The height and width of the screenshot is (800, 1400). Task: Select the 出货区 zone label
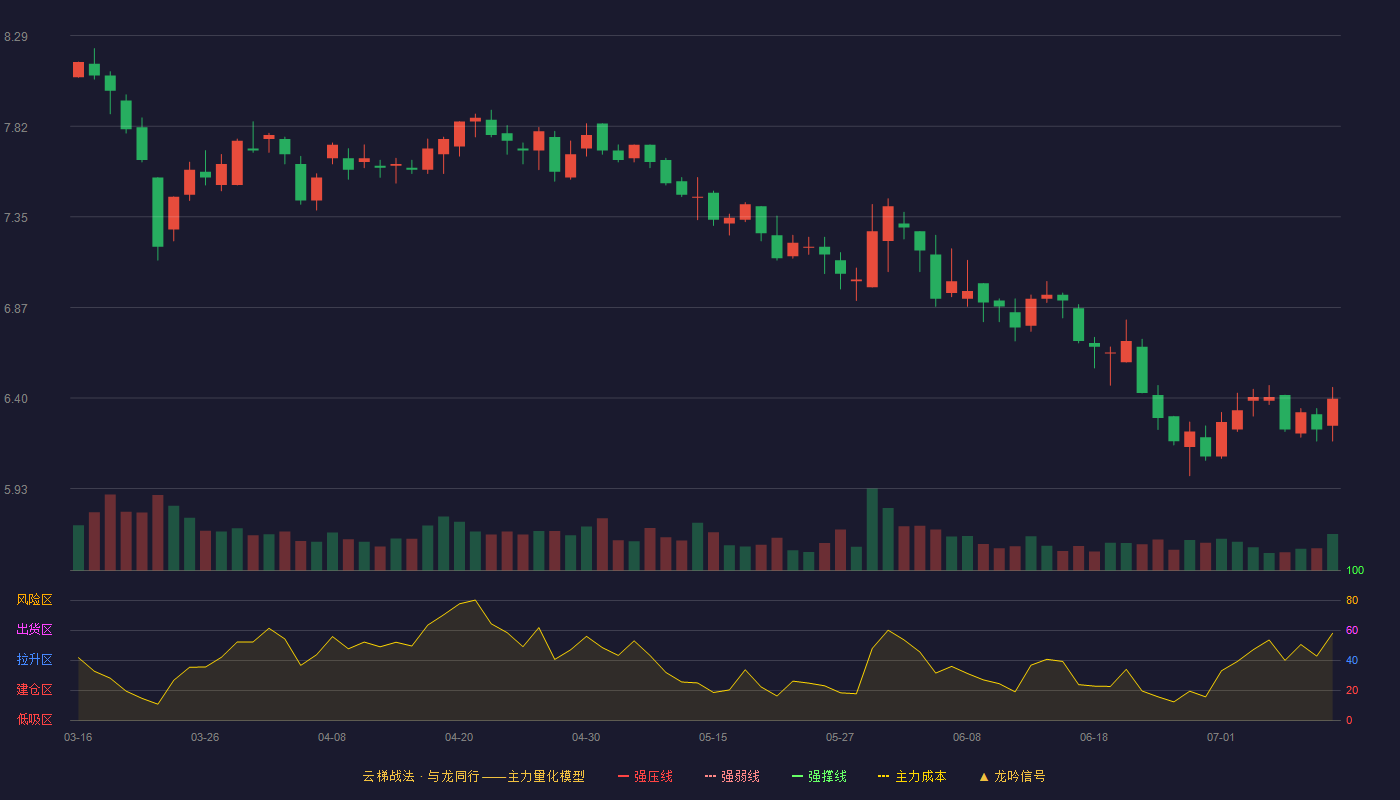pos(34,630)
